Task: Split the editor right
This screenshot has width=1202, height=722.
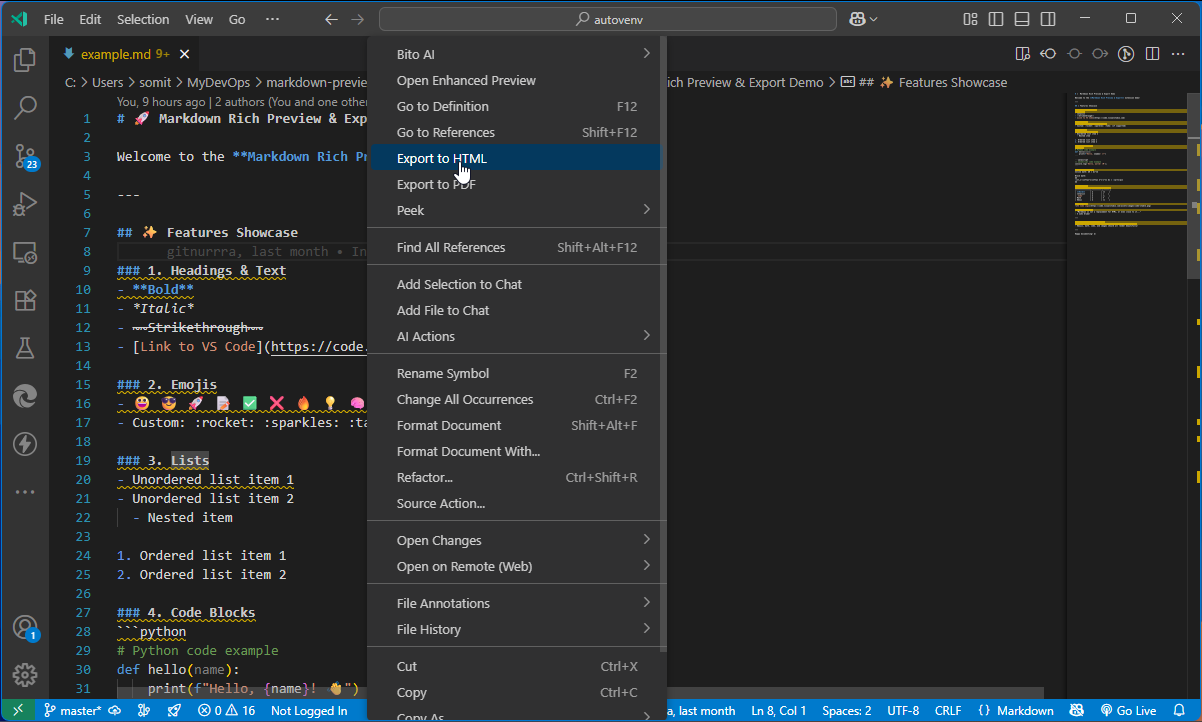Action: click(x=1152, y=54)
